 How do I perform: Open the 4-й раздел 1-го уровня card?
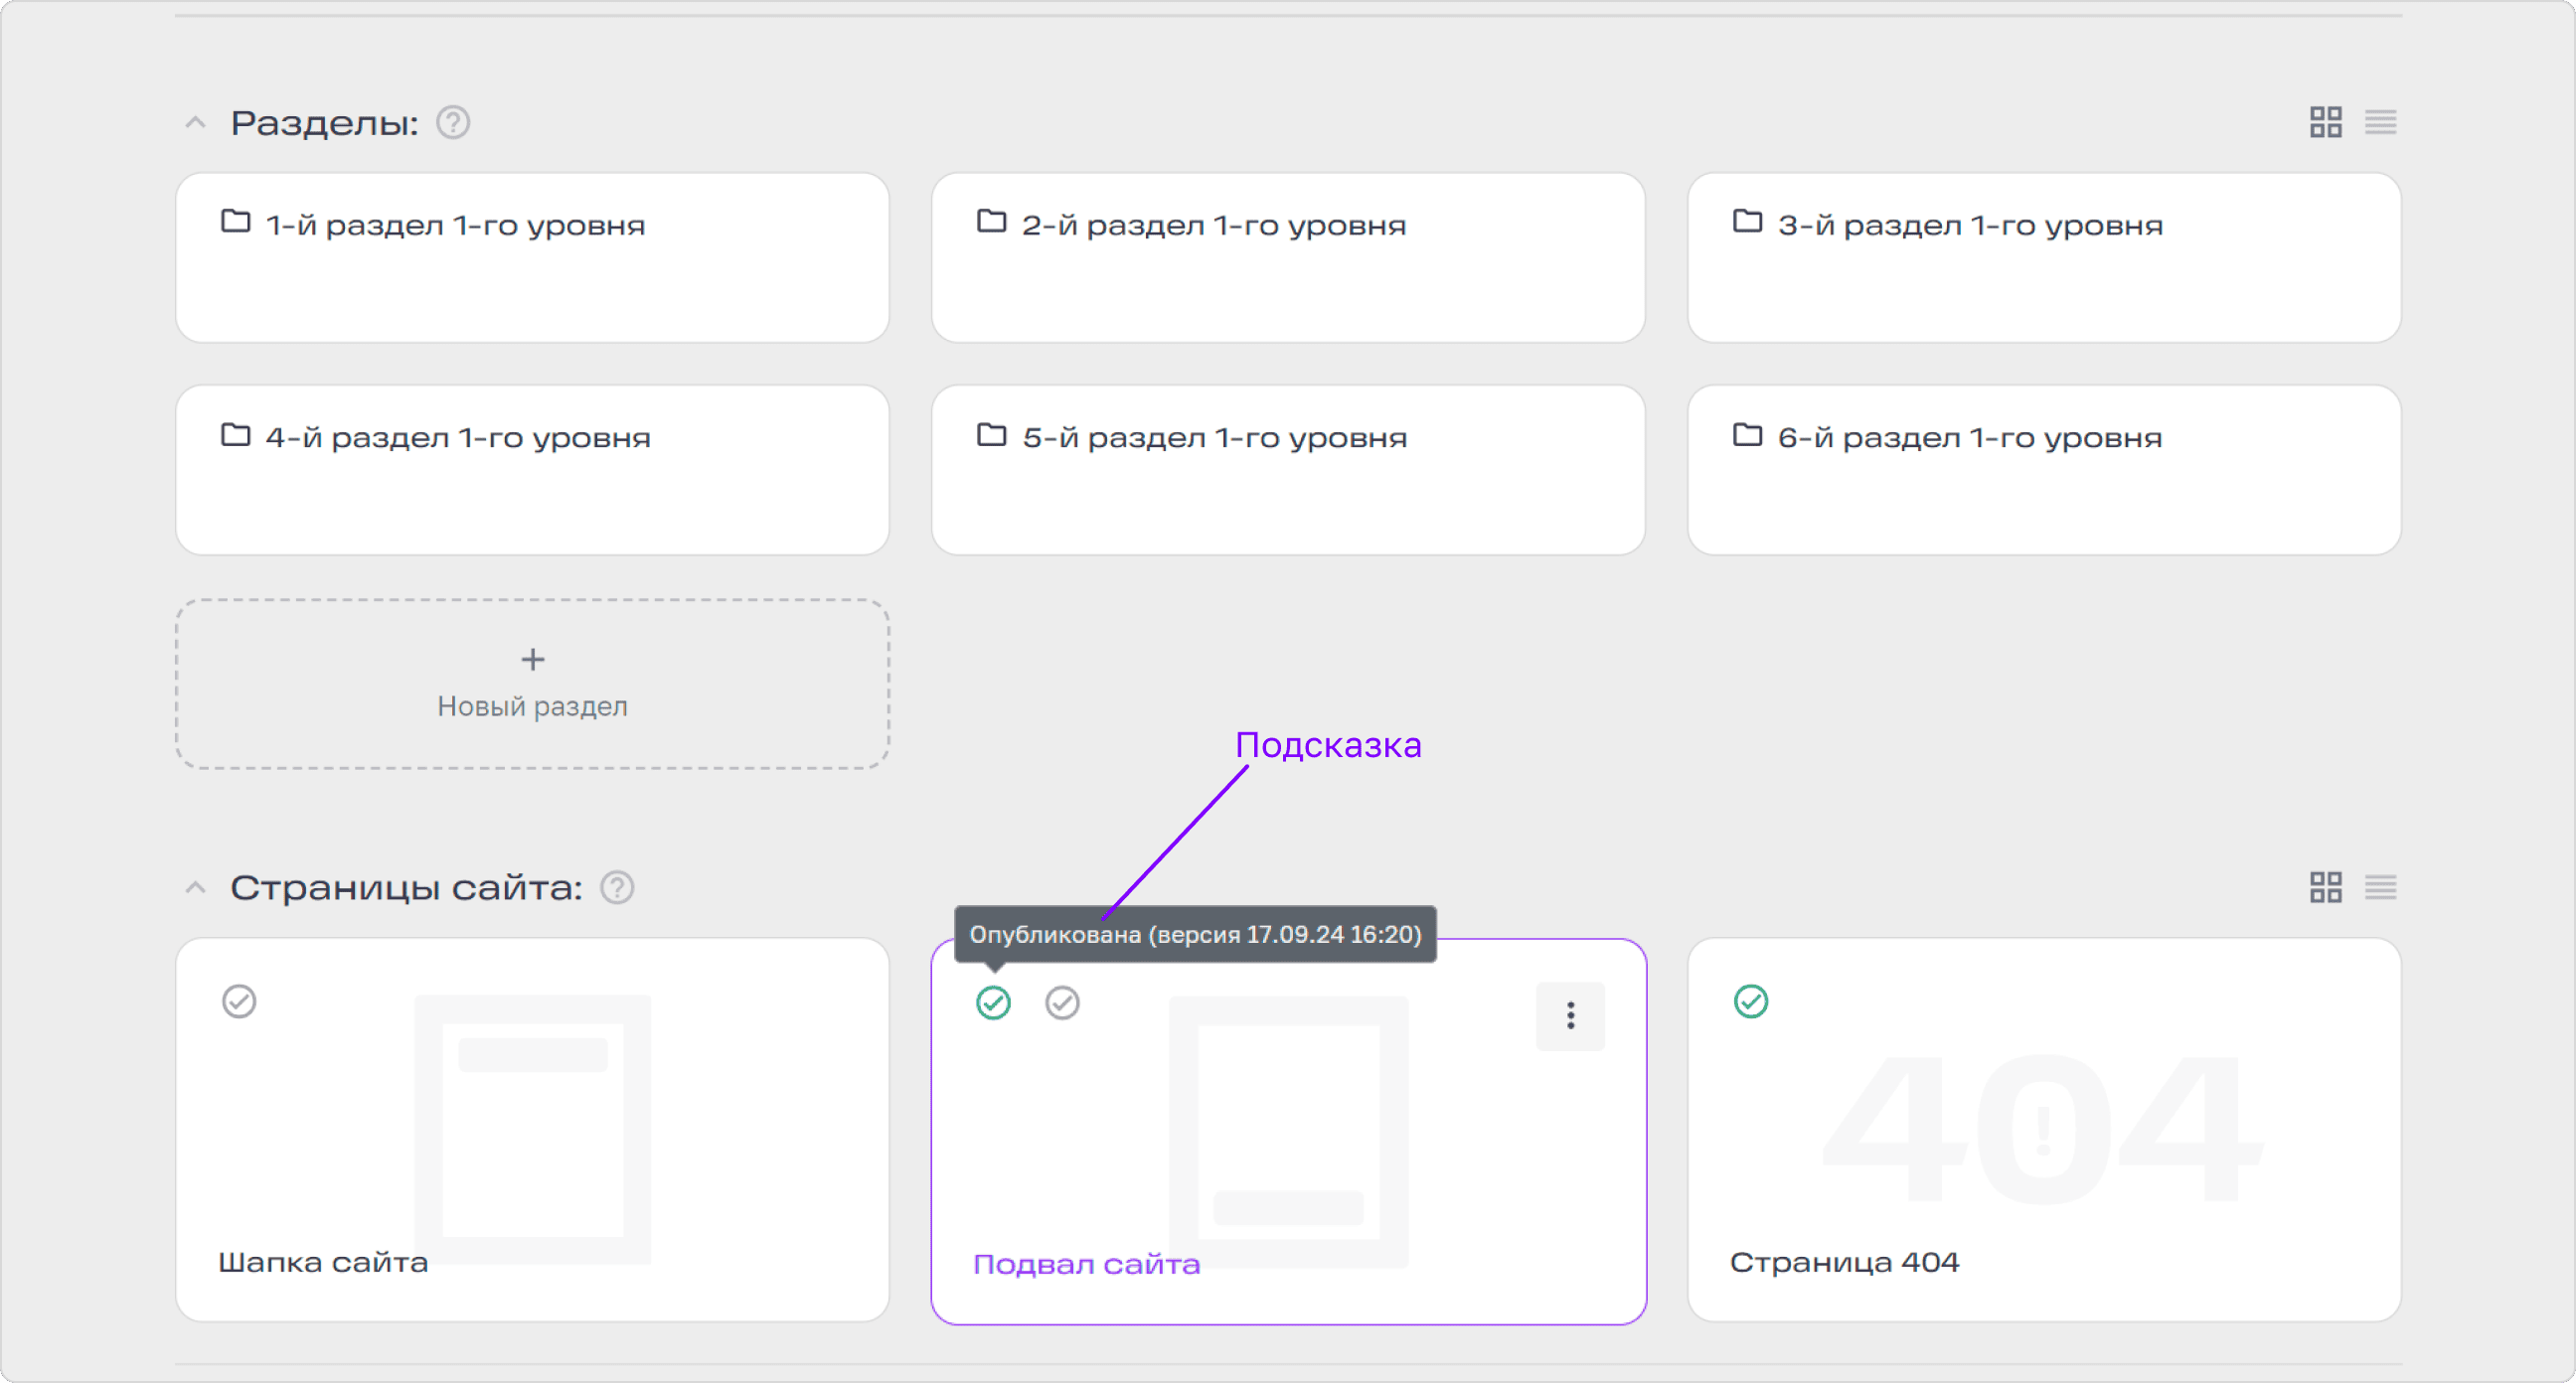point(532,470)
